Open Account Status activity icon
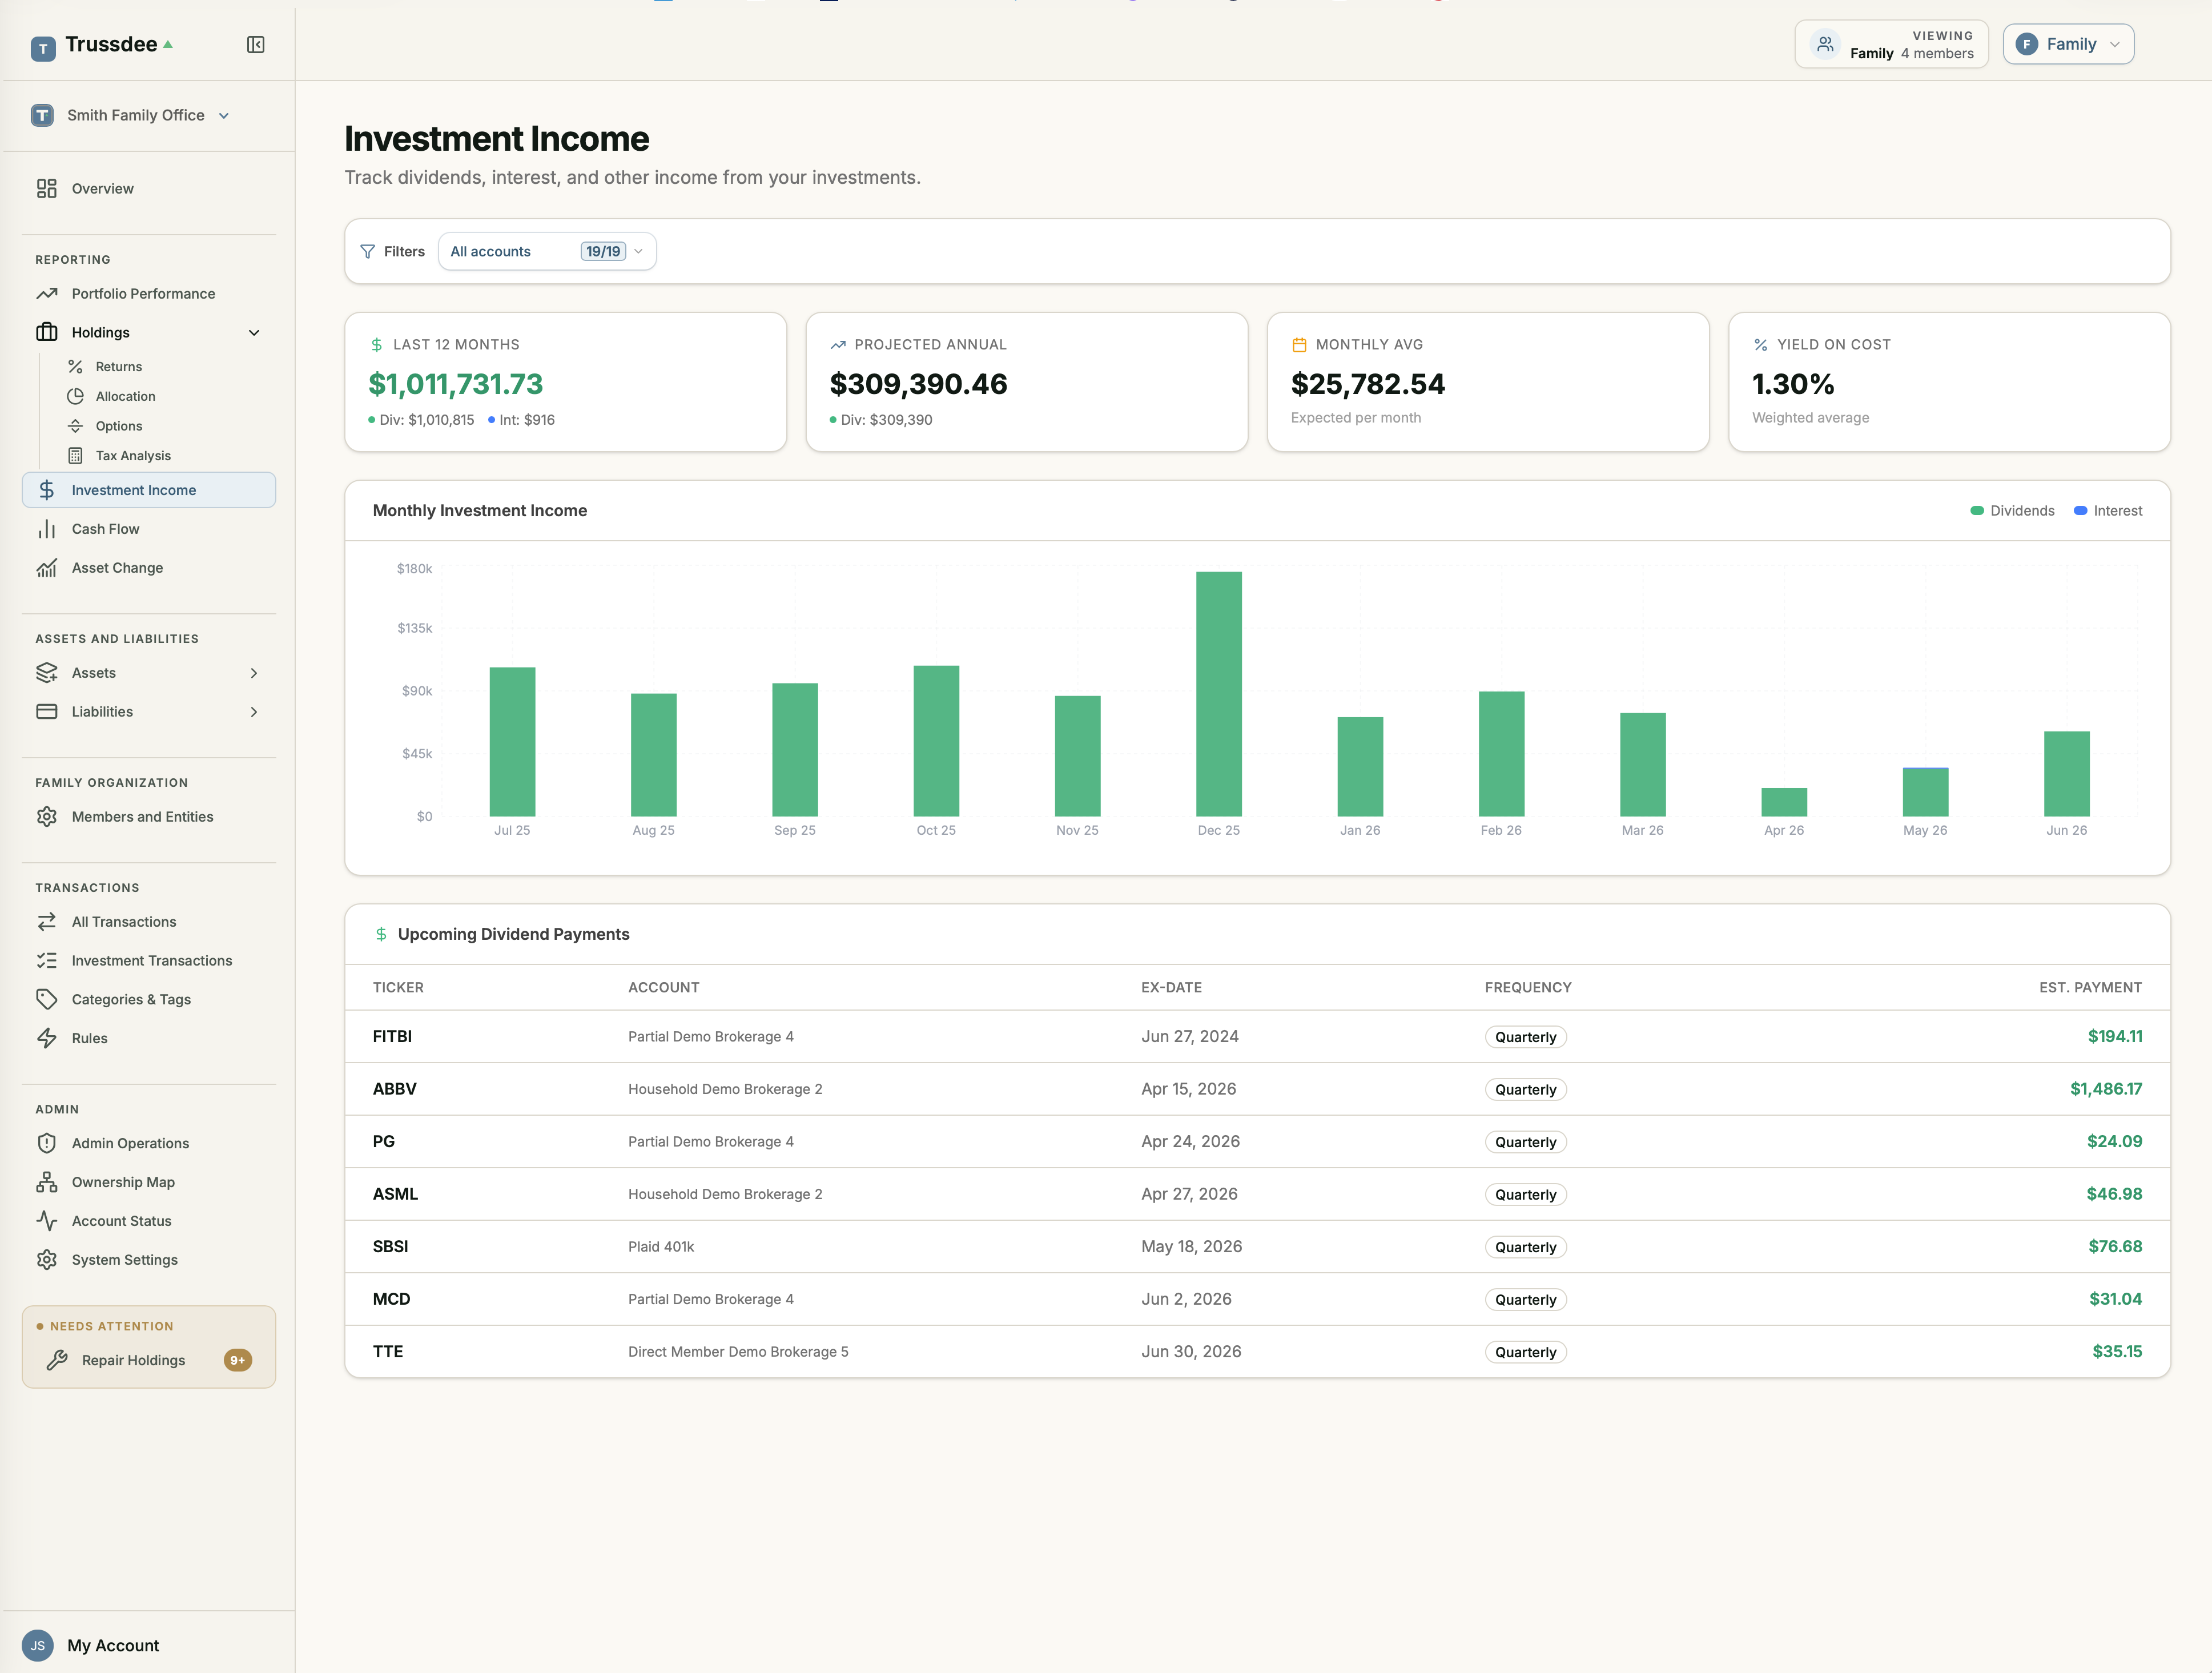 pos(47,1221)
